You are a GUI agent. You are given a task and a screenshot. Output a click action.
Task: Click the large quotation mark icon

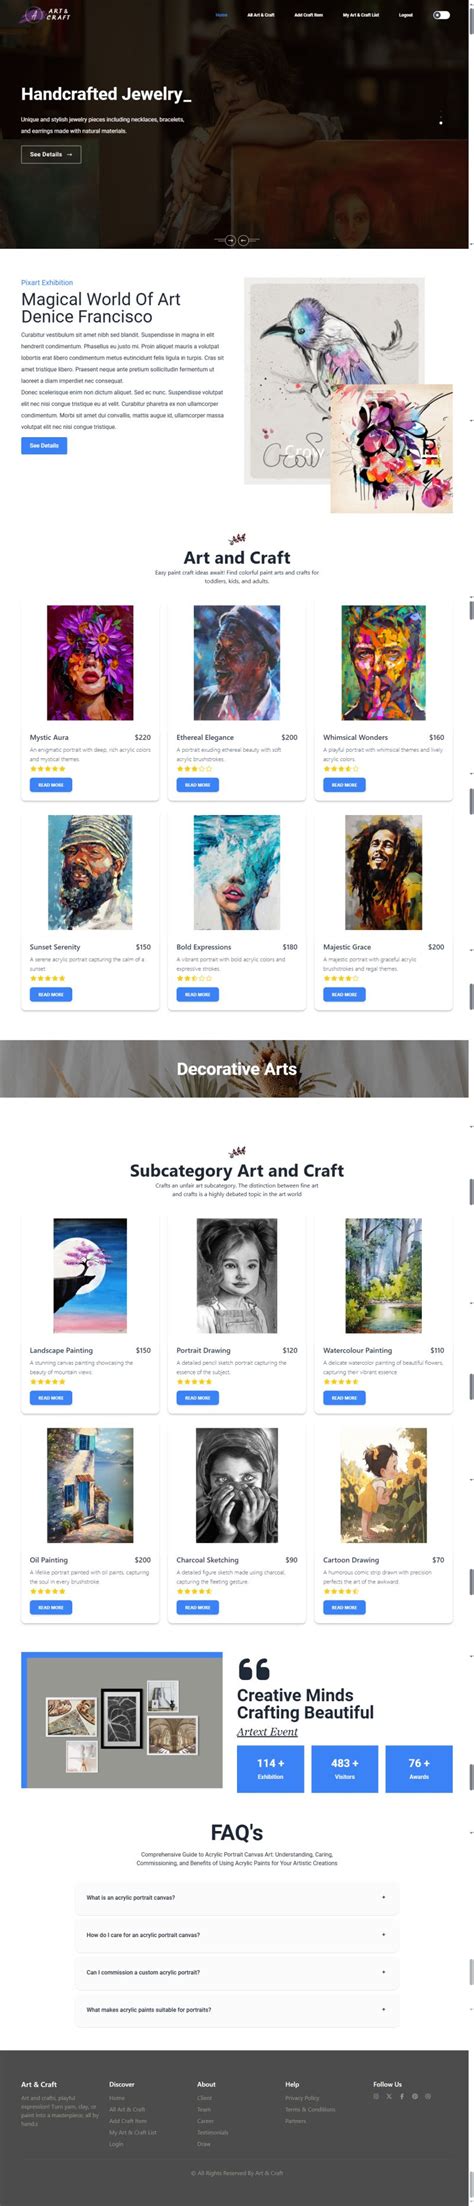[254, 1669]
